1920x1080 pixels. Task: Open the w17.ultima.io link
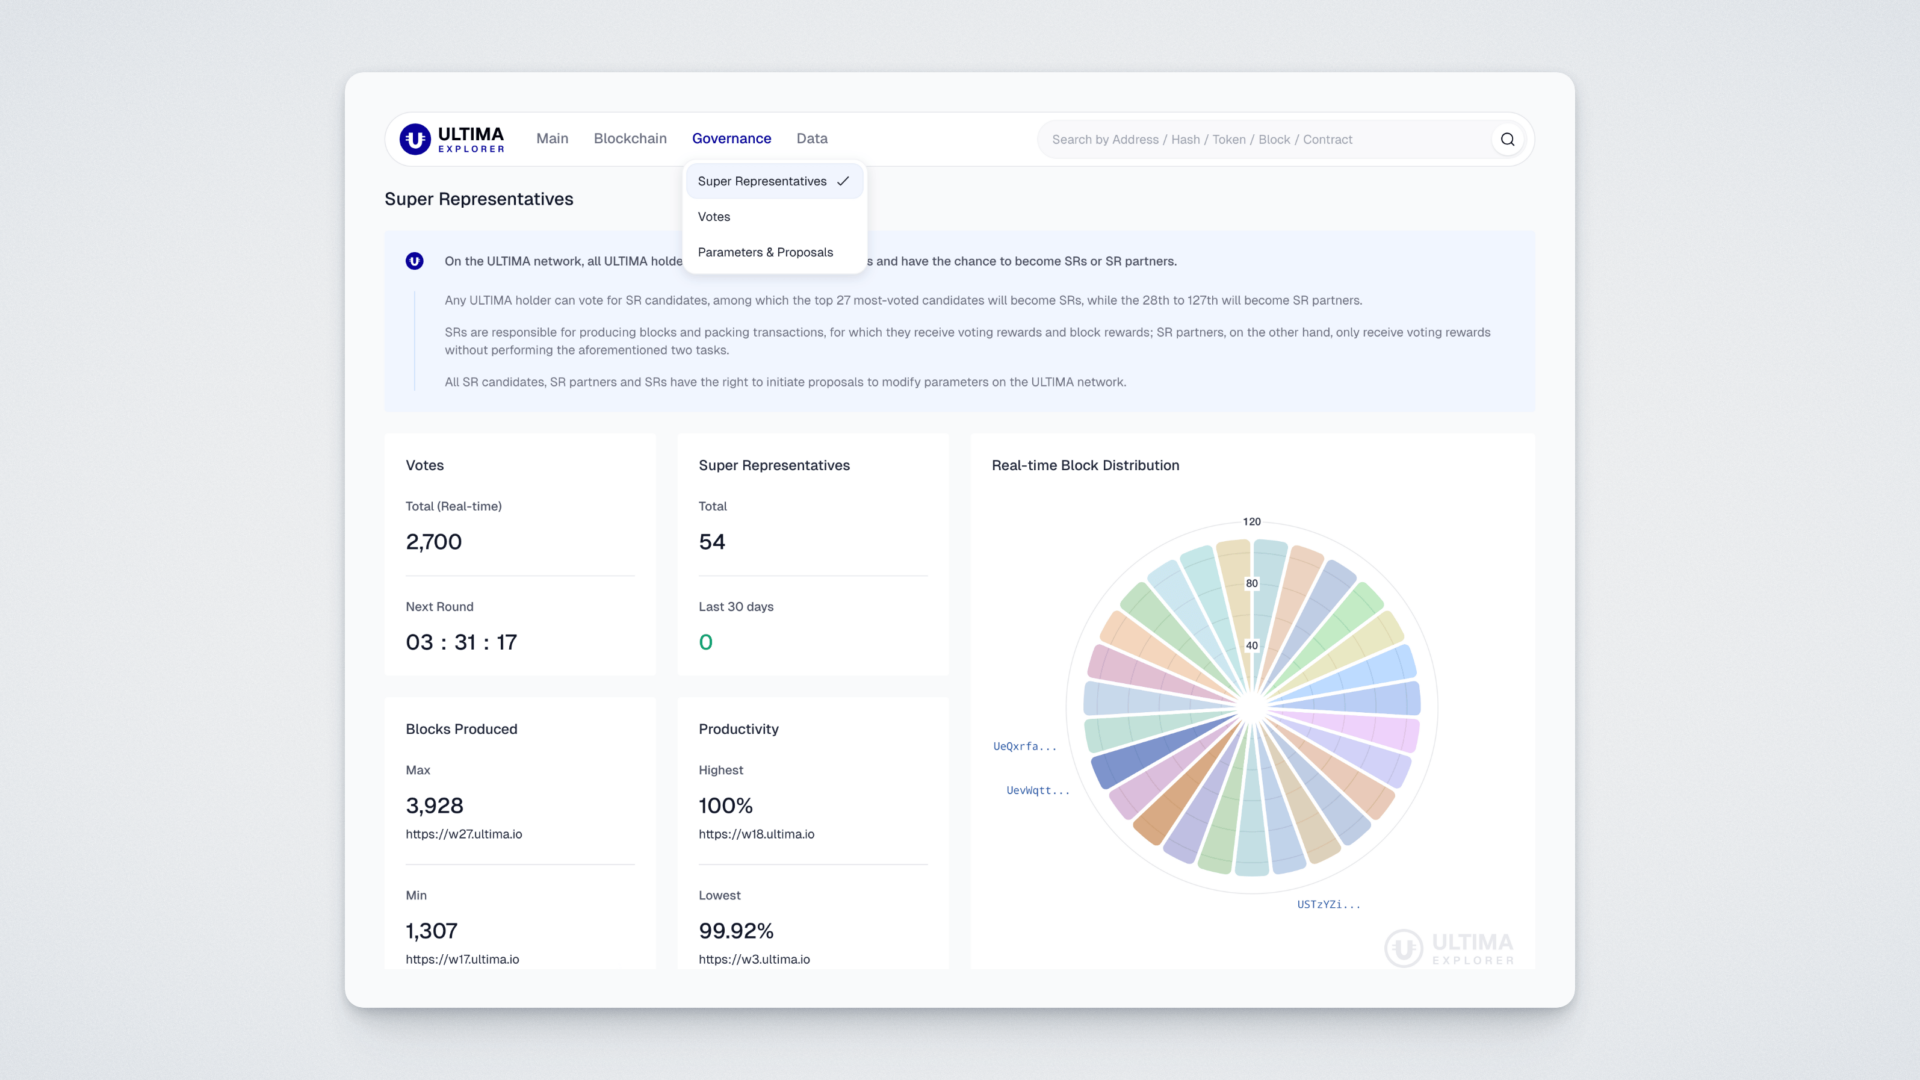click(x=462, y=959)
